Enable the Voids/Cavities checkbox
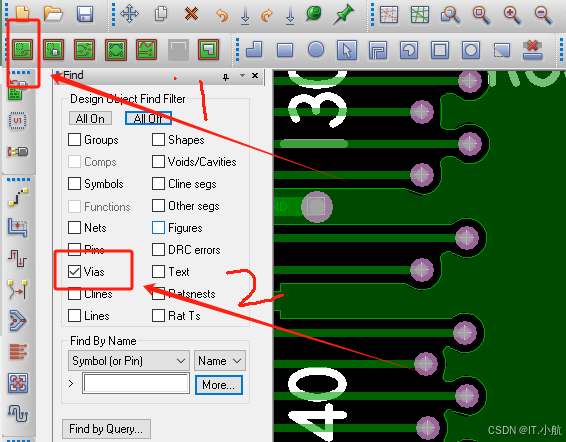 point(158,162)
